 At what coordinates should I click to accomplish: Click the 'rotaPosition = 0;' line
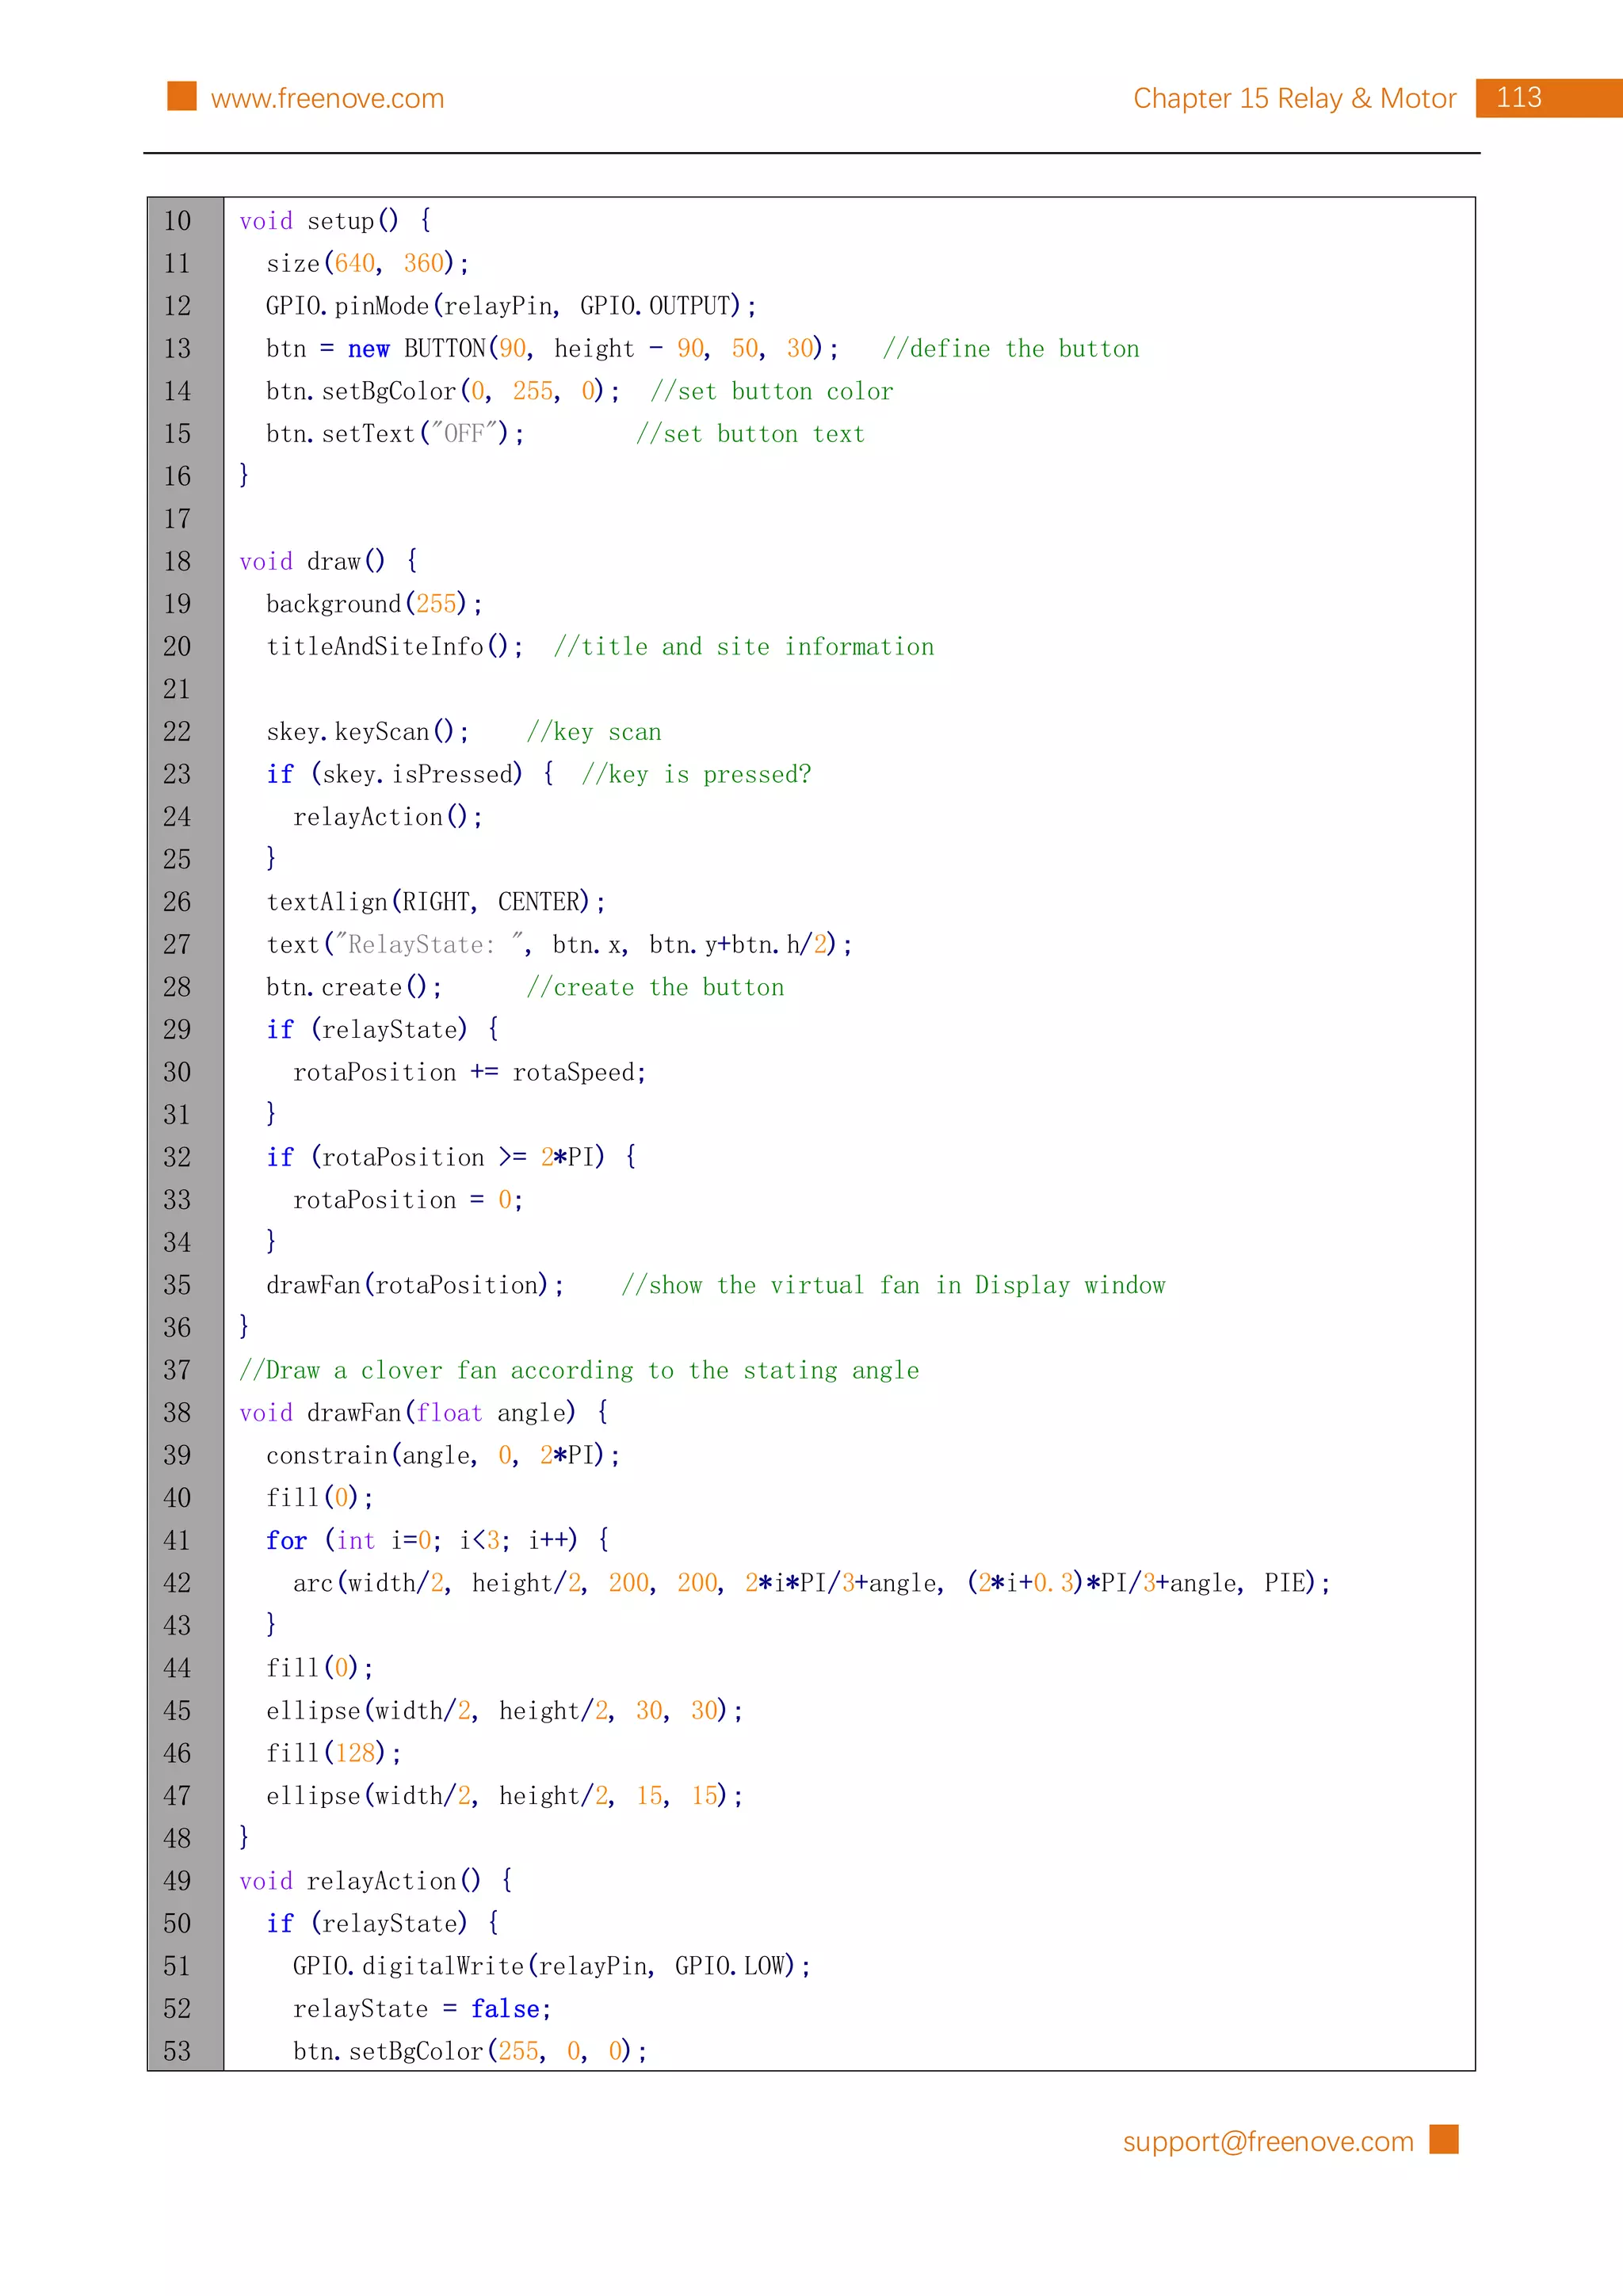[408, 1200]
